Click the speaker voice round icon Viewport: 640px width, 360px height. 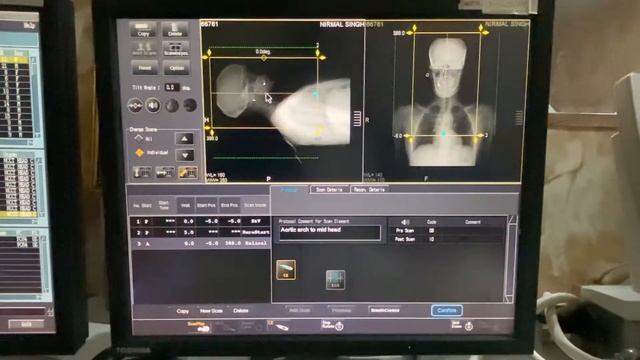click(153, 105)
